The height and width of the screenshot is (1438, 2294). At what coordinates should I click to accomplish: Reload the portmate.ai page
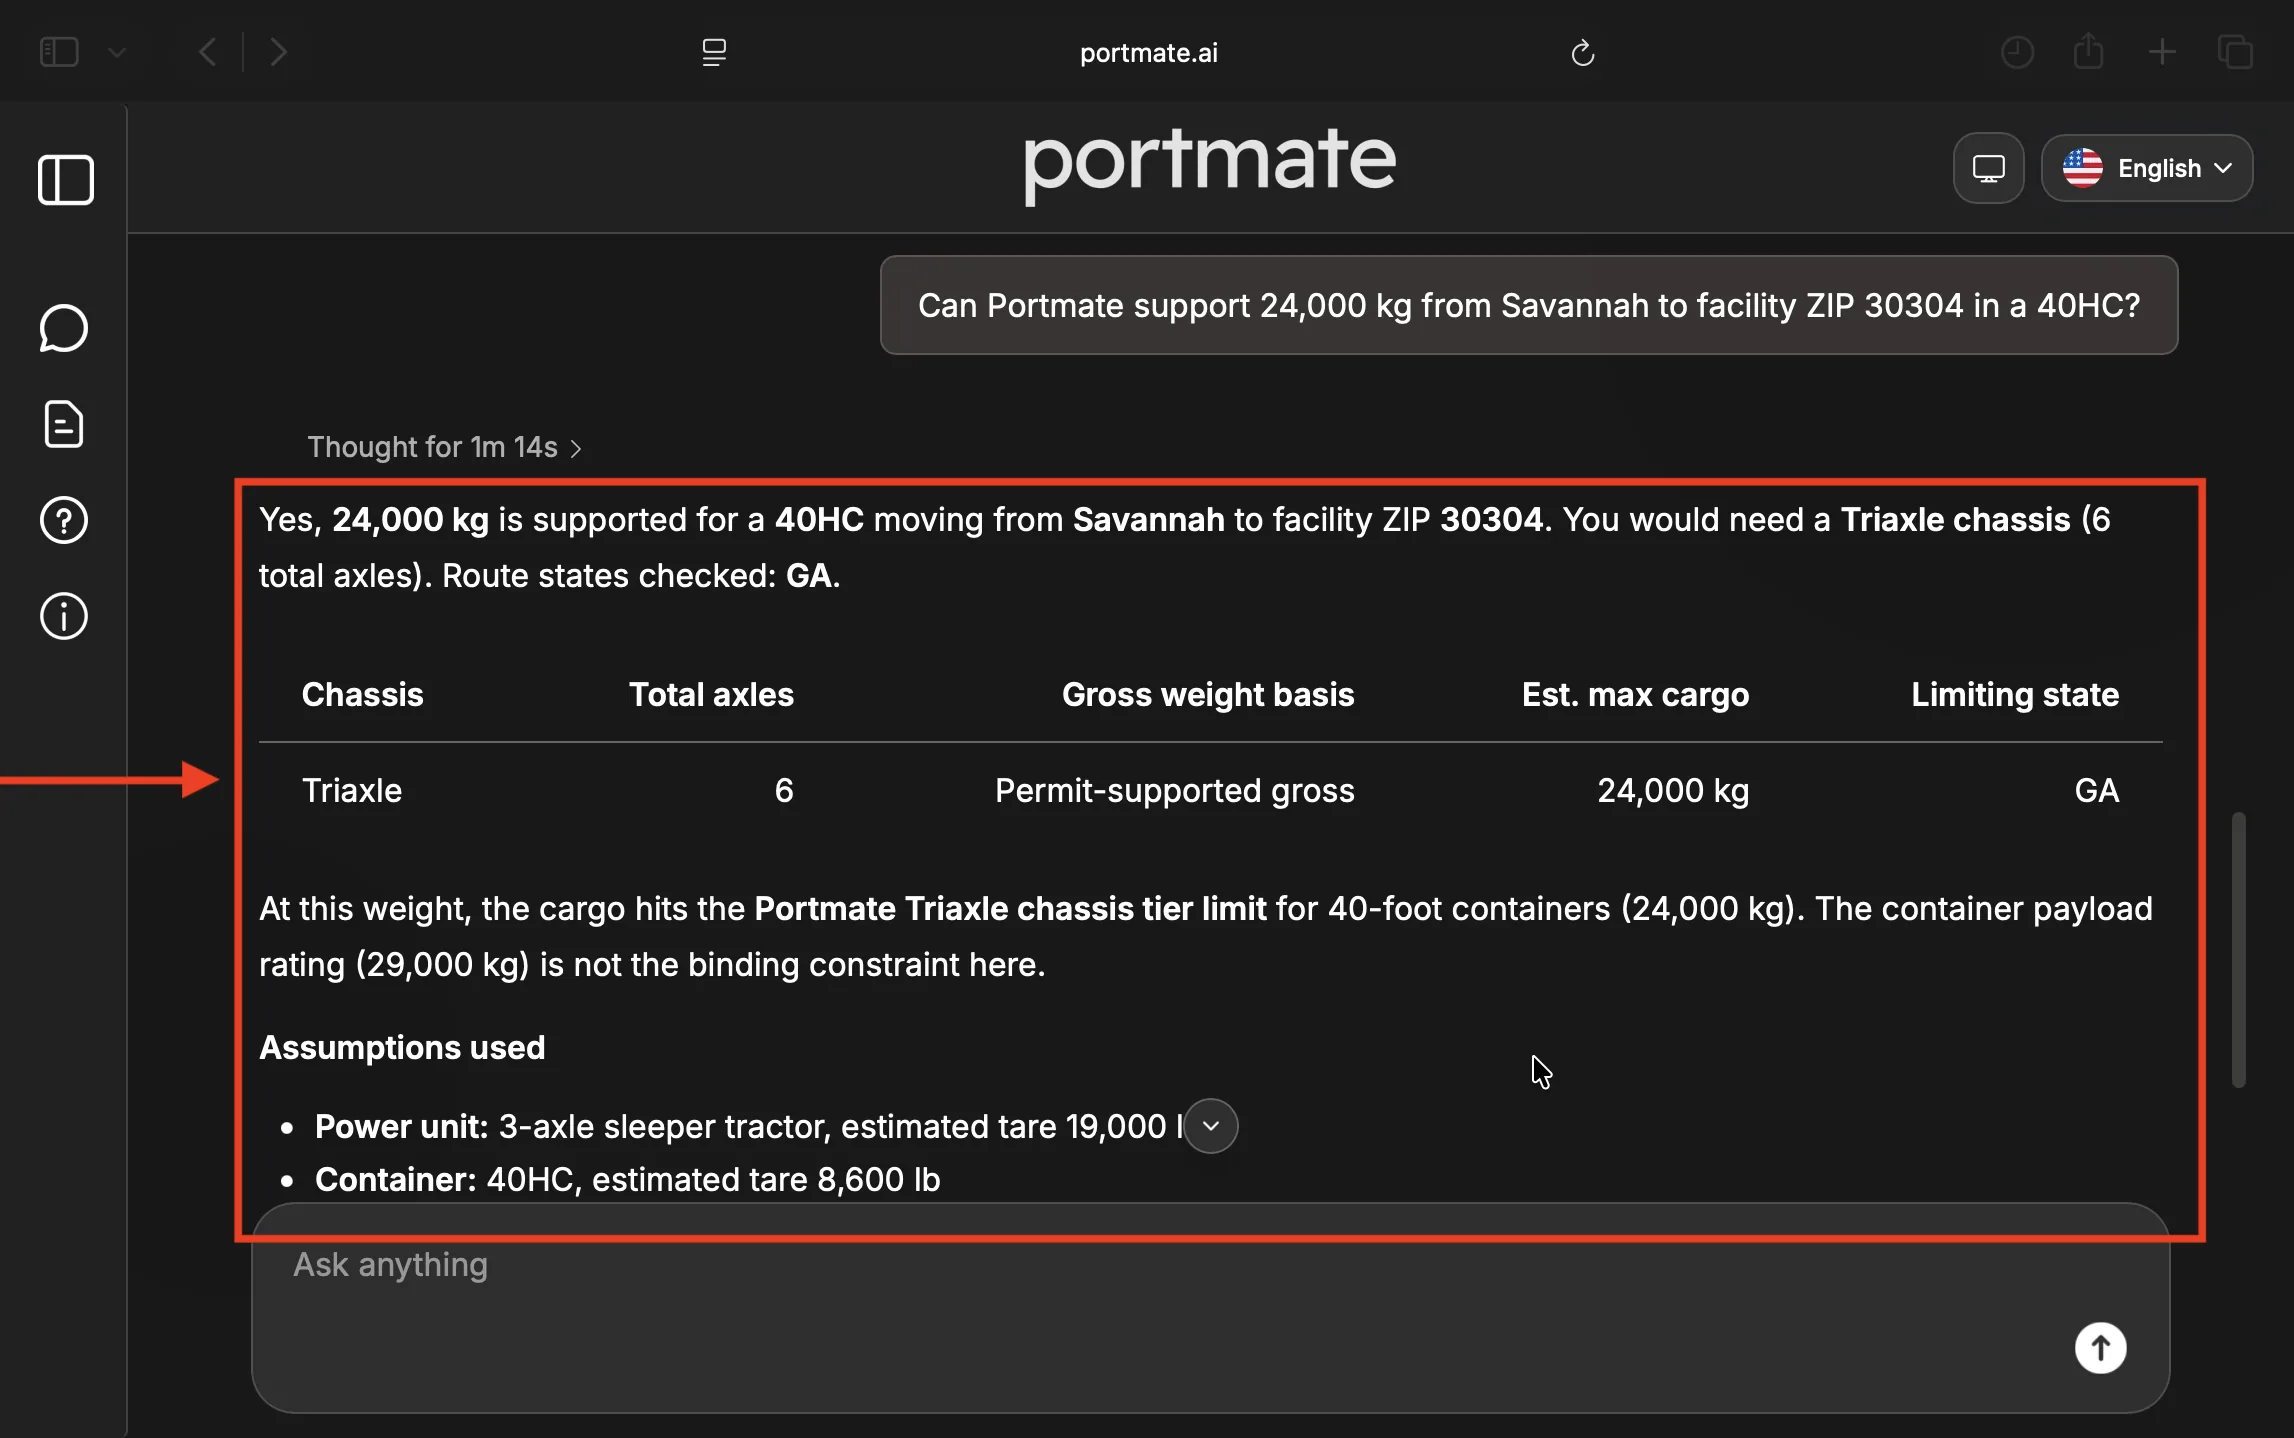[x=1582, y=53]
